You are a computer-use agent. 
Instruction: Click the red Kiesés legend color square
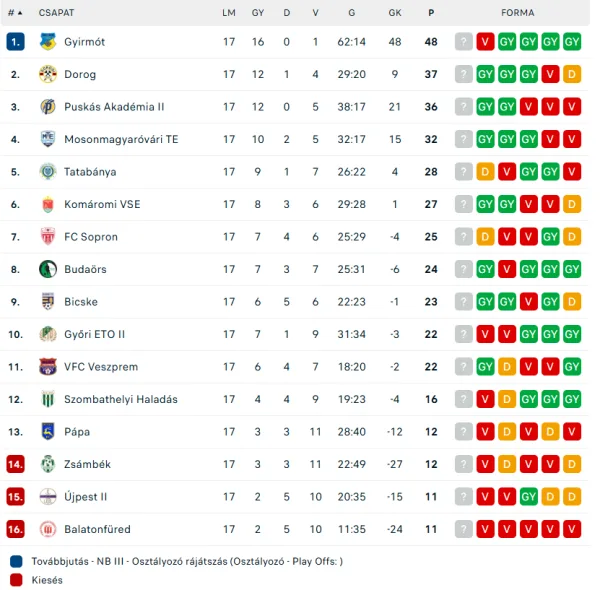[16, 579]
